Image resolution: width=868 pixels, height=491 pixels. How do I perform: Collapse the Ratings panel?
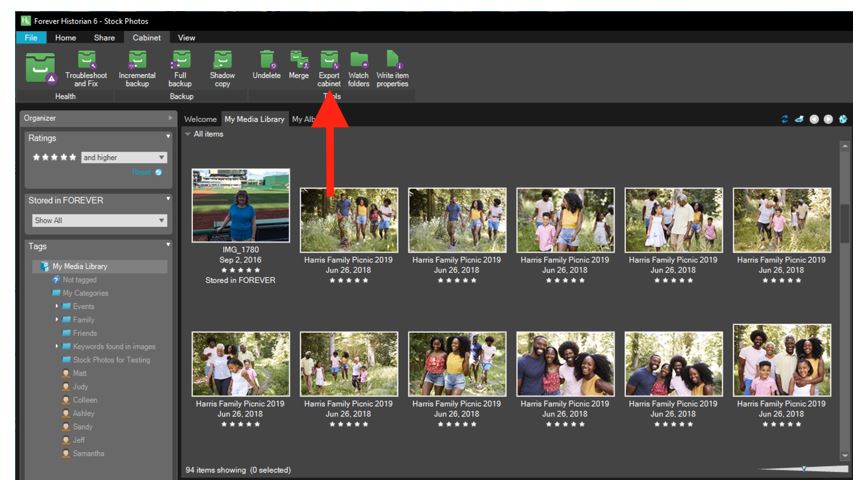[168, 137]
